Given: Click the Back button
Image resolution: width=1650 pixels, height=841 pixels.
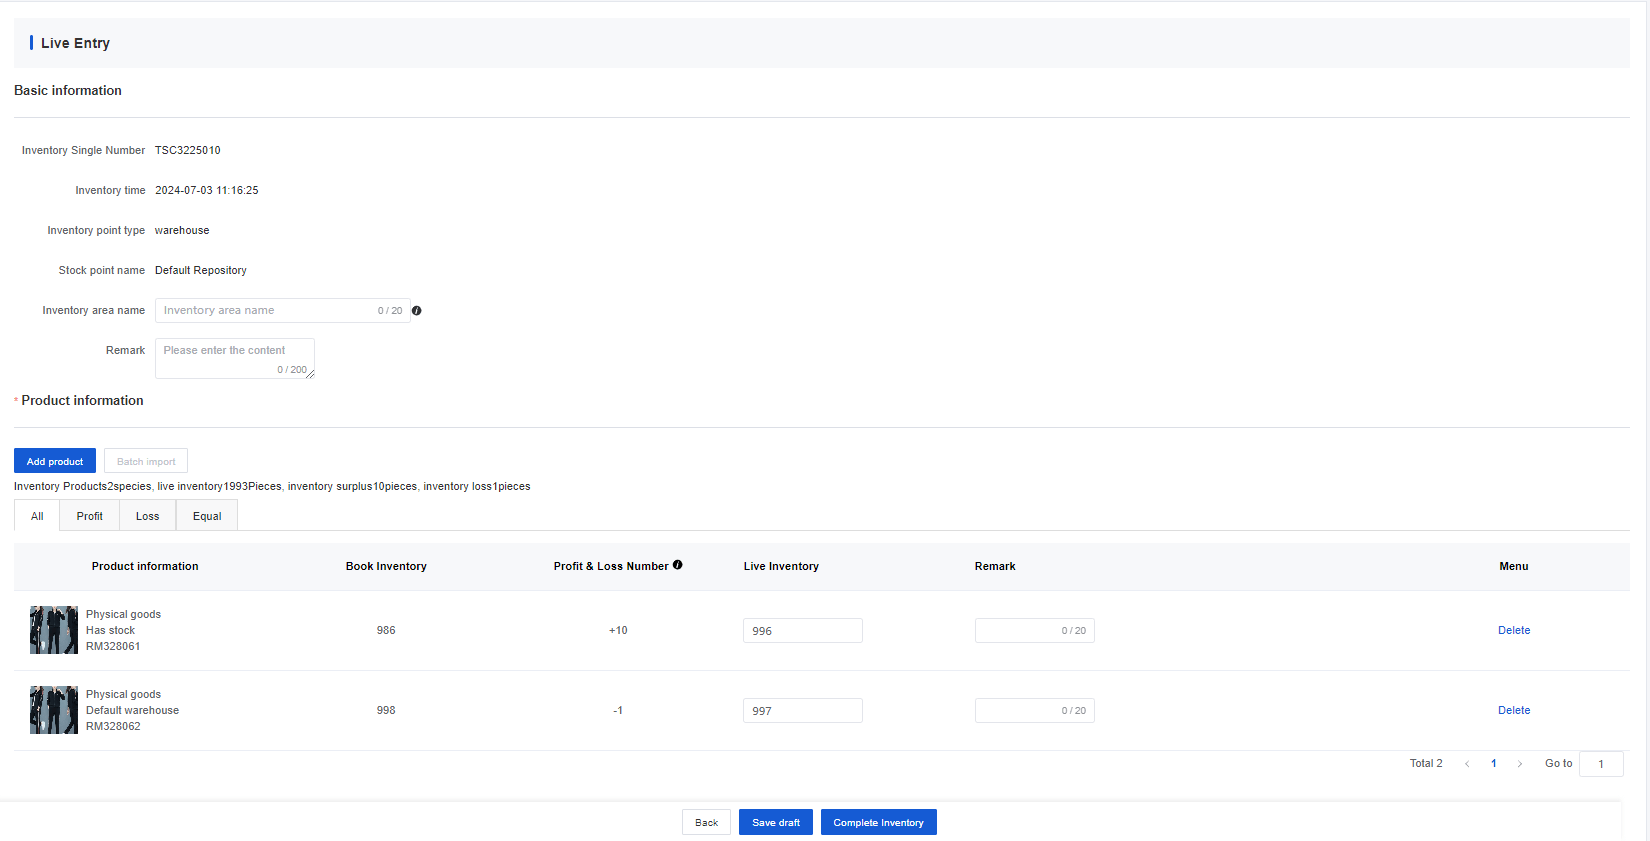Looking at the screenshot, I should click(x=707, y=822).
